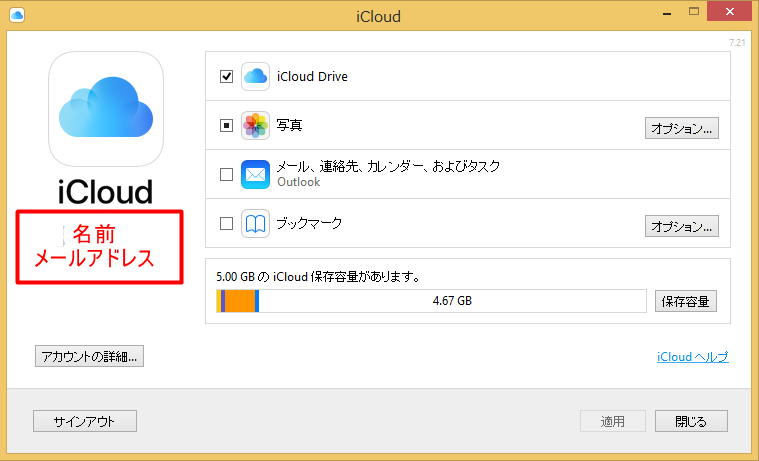Screen dimensions: 759x461
Task: Minimize the iCloud window
Action: pos(667,13)
